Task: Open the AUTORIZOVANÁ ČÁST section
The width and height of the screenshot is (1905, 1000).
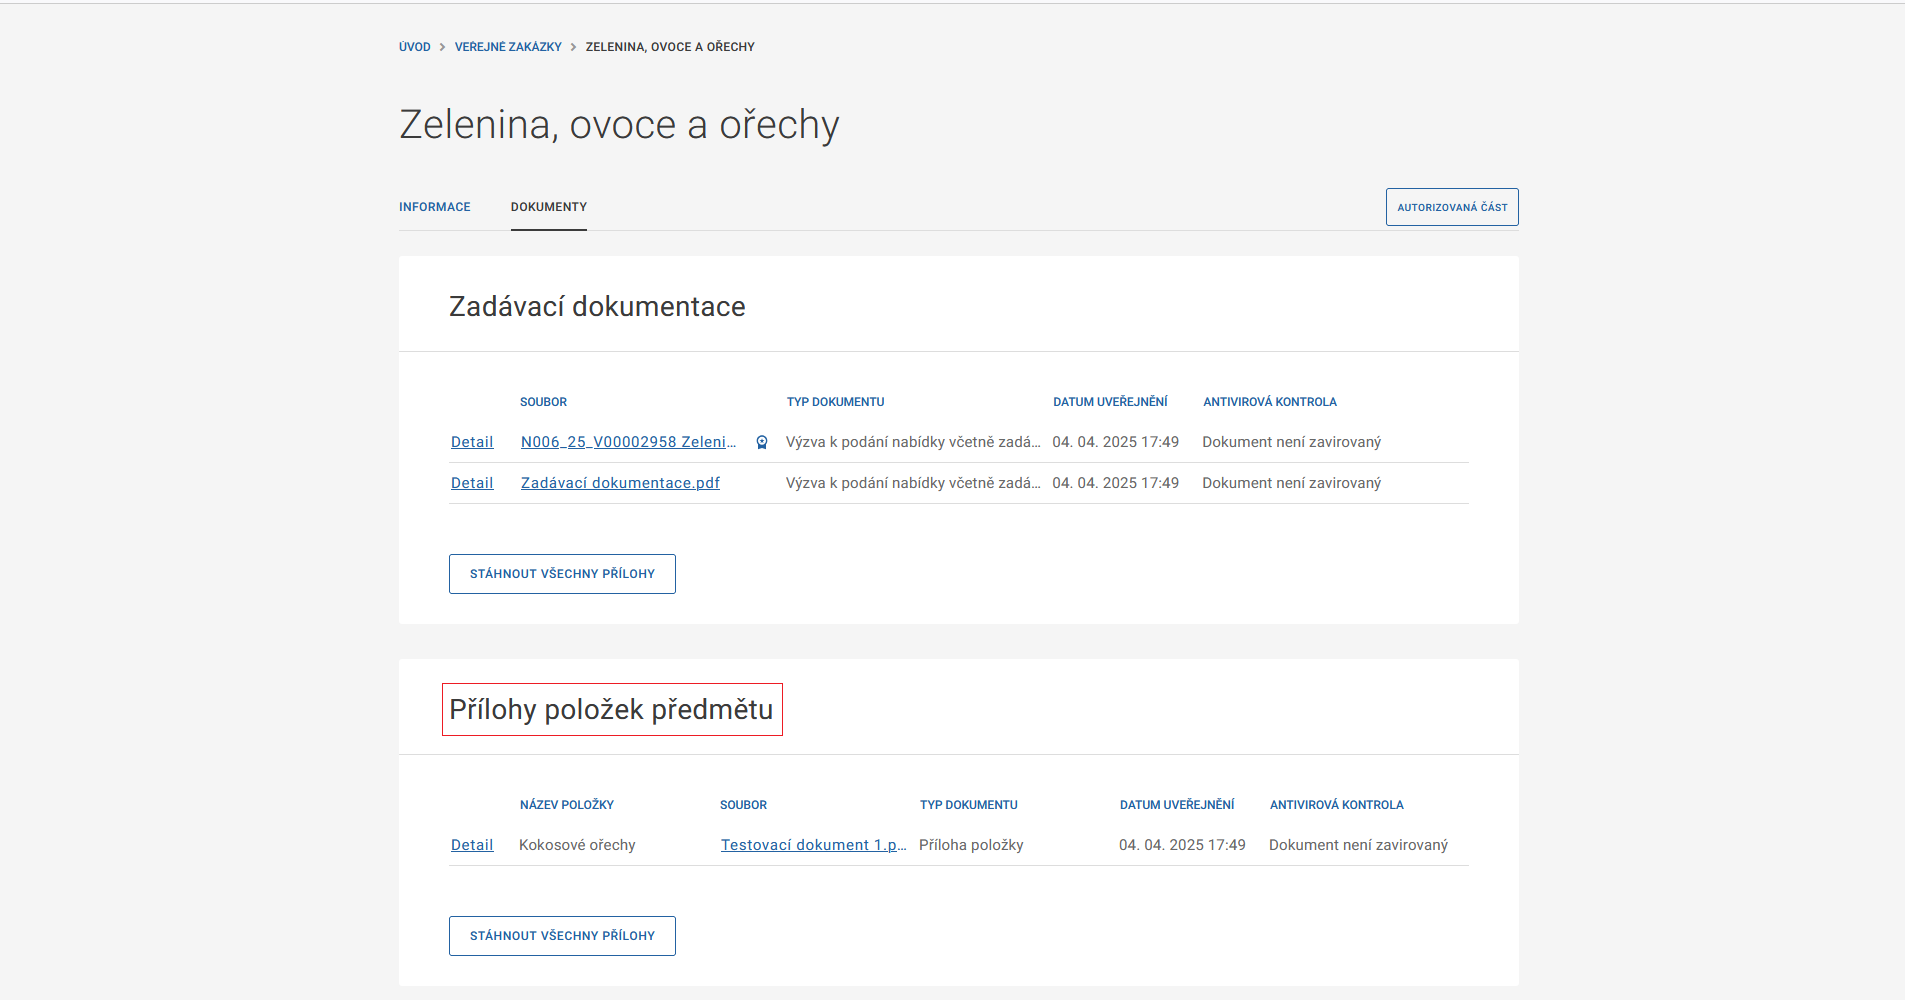Action: 1451,207
